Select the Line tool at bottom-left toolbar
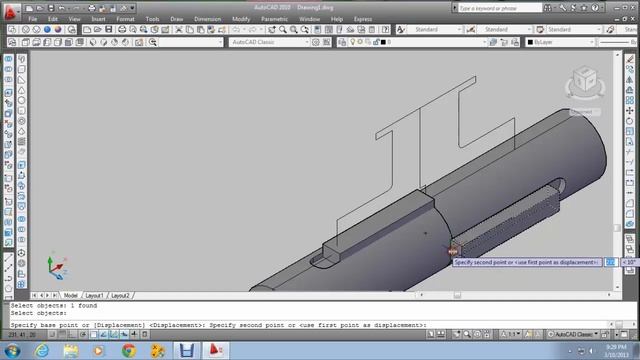 coord(8,258)
